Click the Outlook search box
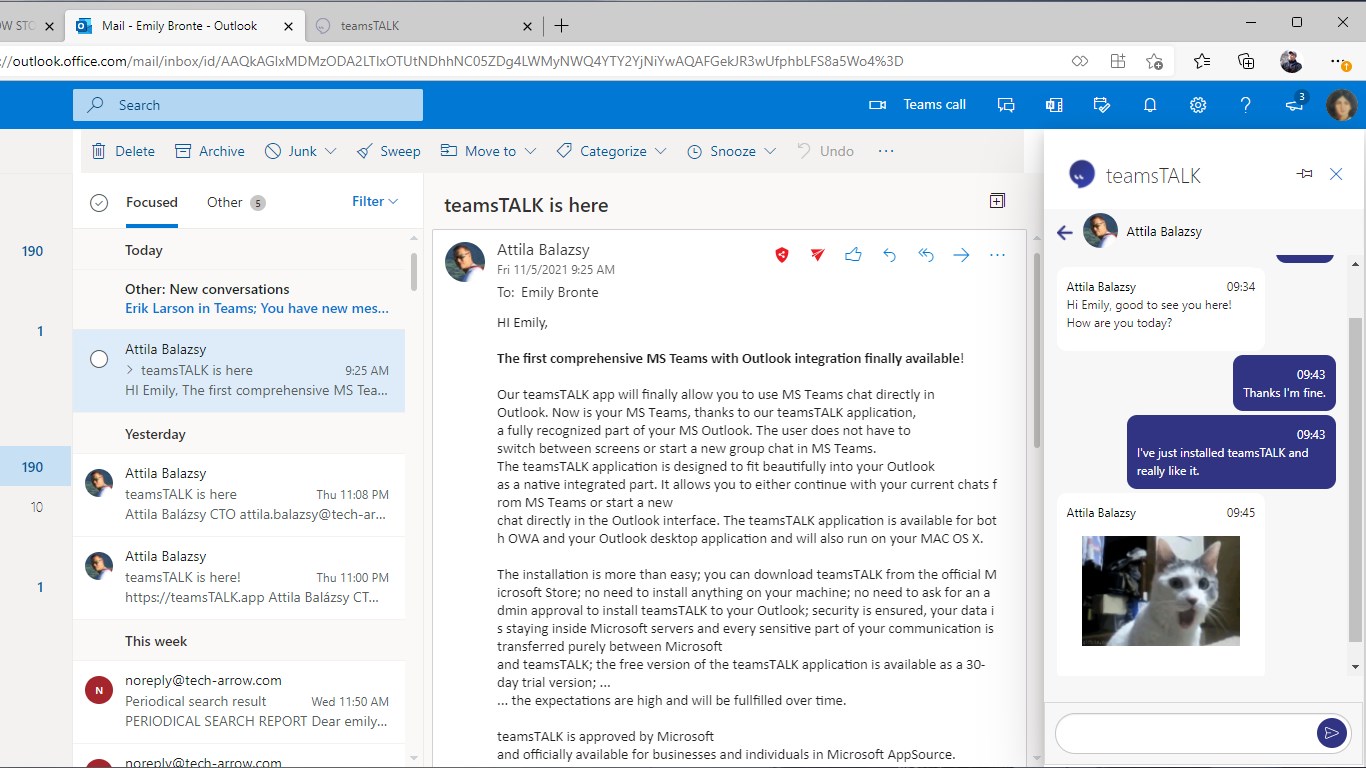Screen dimensions: 1366x768 [248, 105]
